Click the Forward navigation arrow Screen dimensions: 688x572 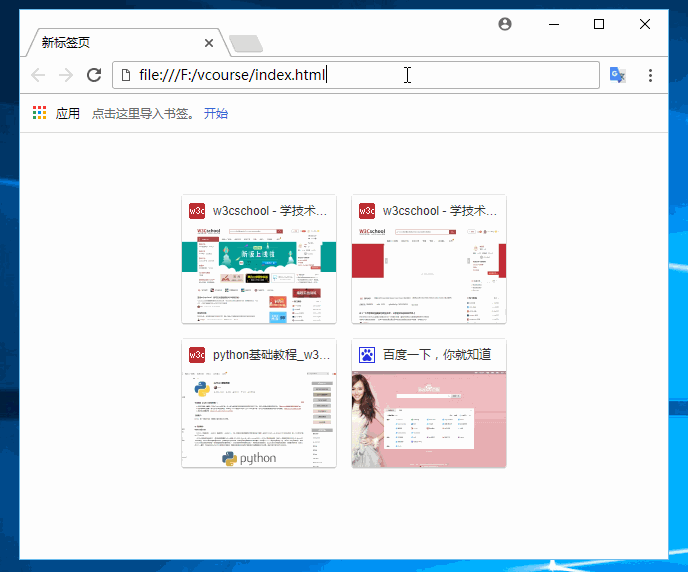(66, 75)
